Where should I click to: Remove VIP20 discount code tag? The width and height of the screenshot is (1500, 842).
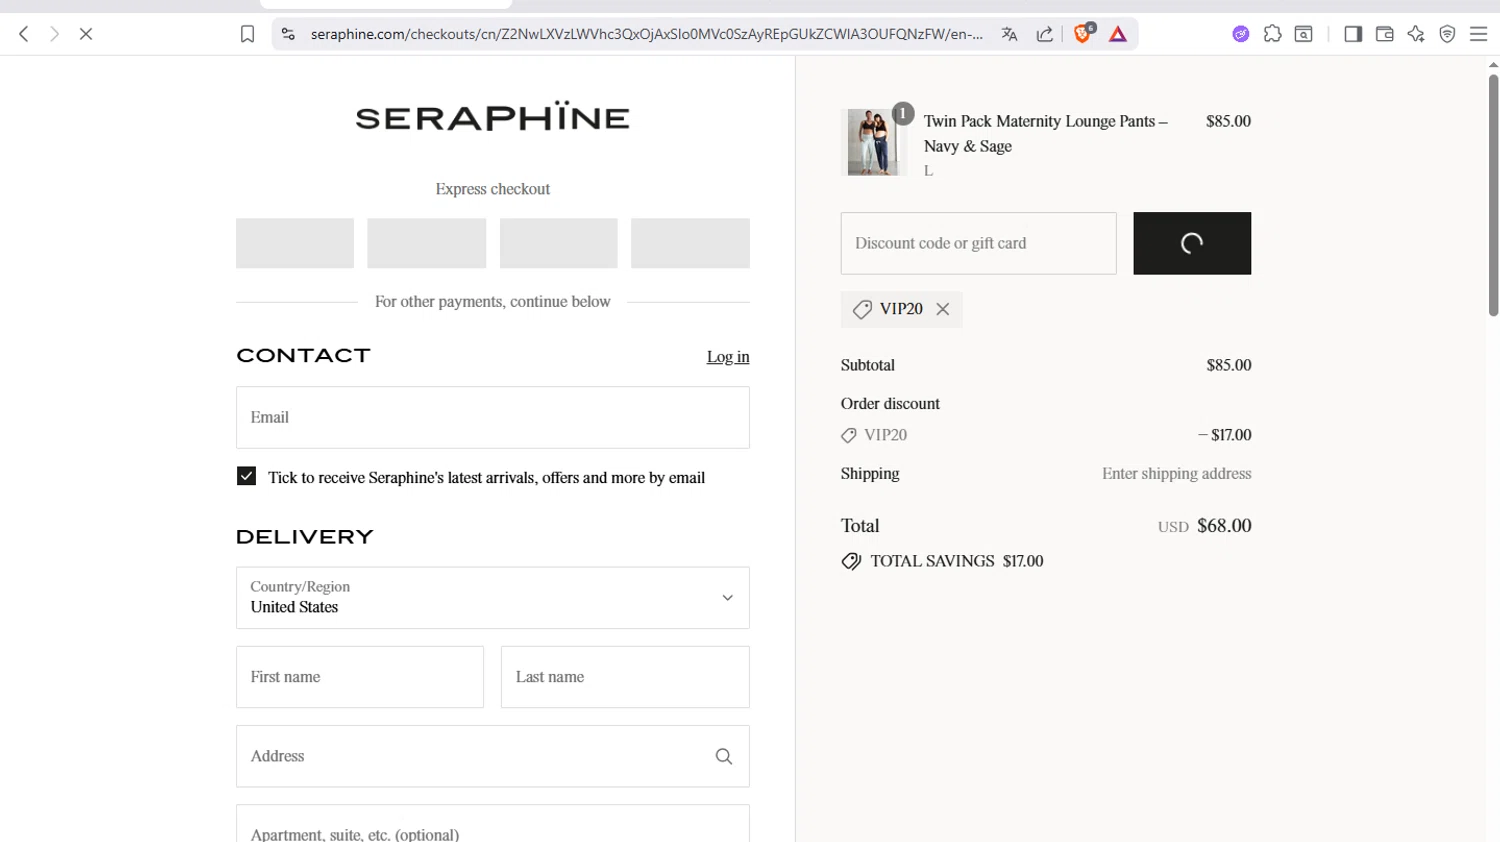(943, 309)
